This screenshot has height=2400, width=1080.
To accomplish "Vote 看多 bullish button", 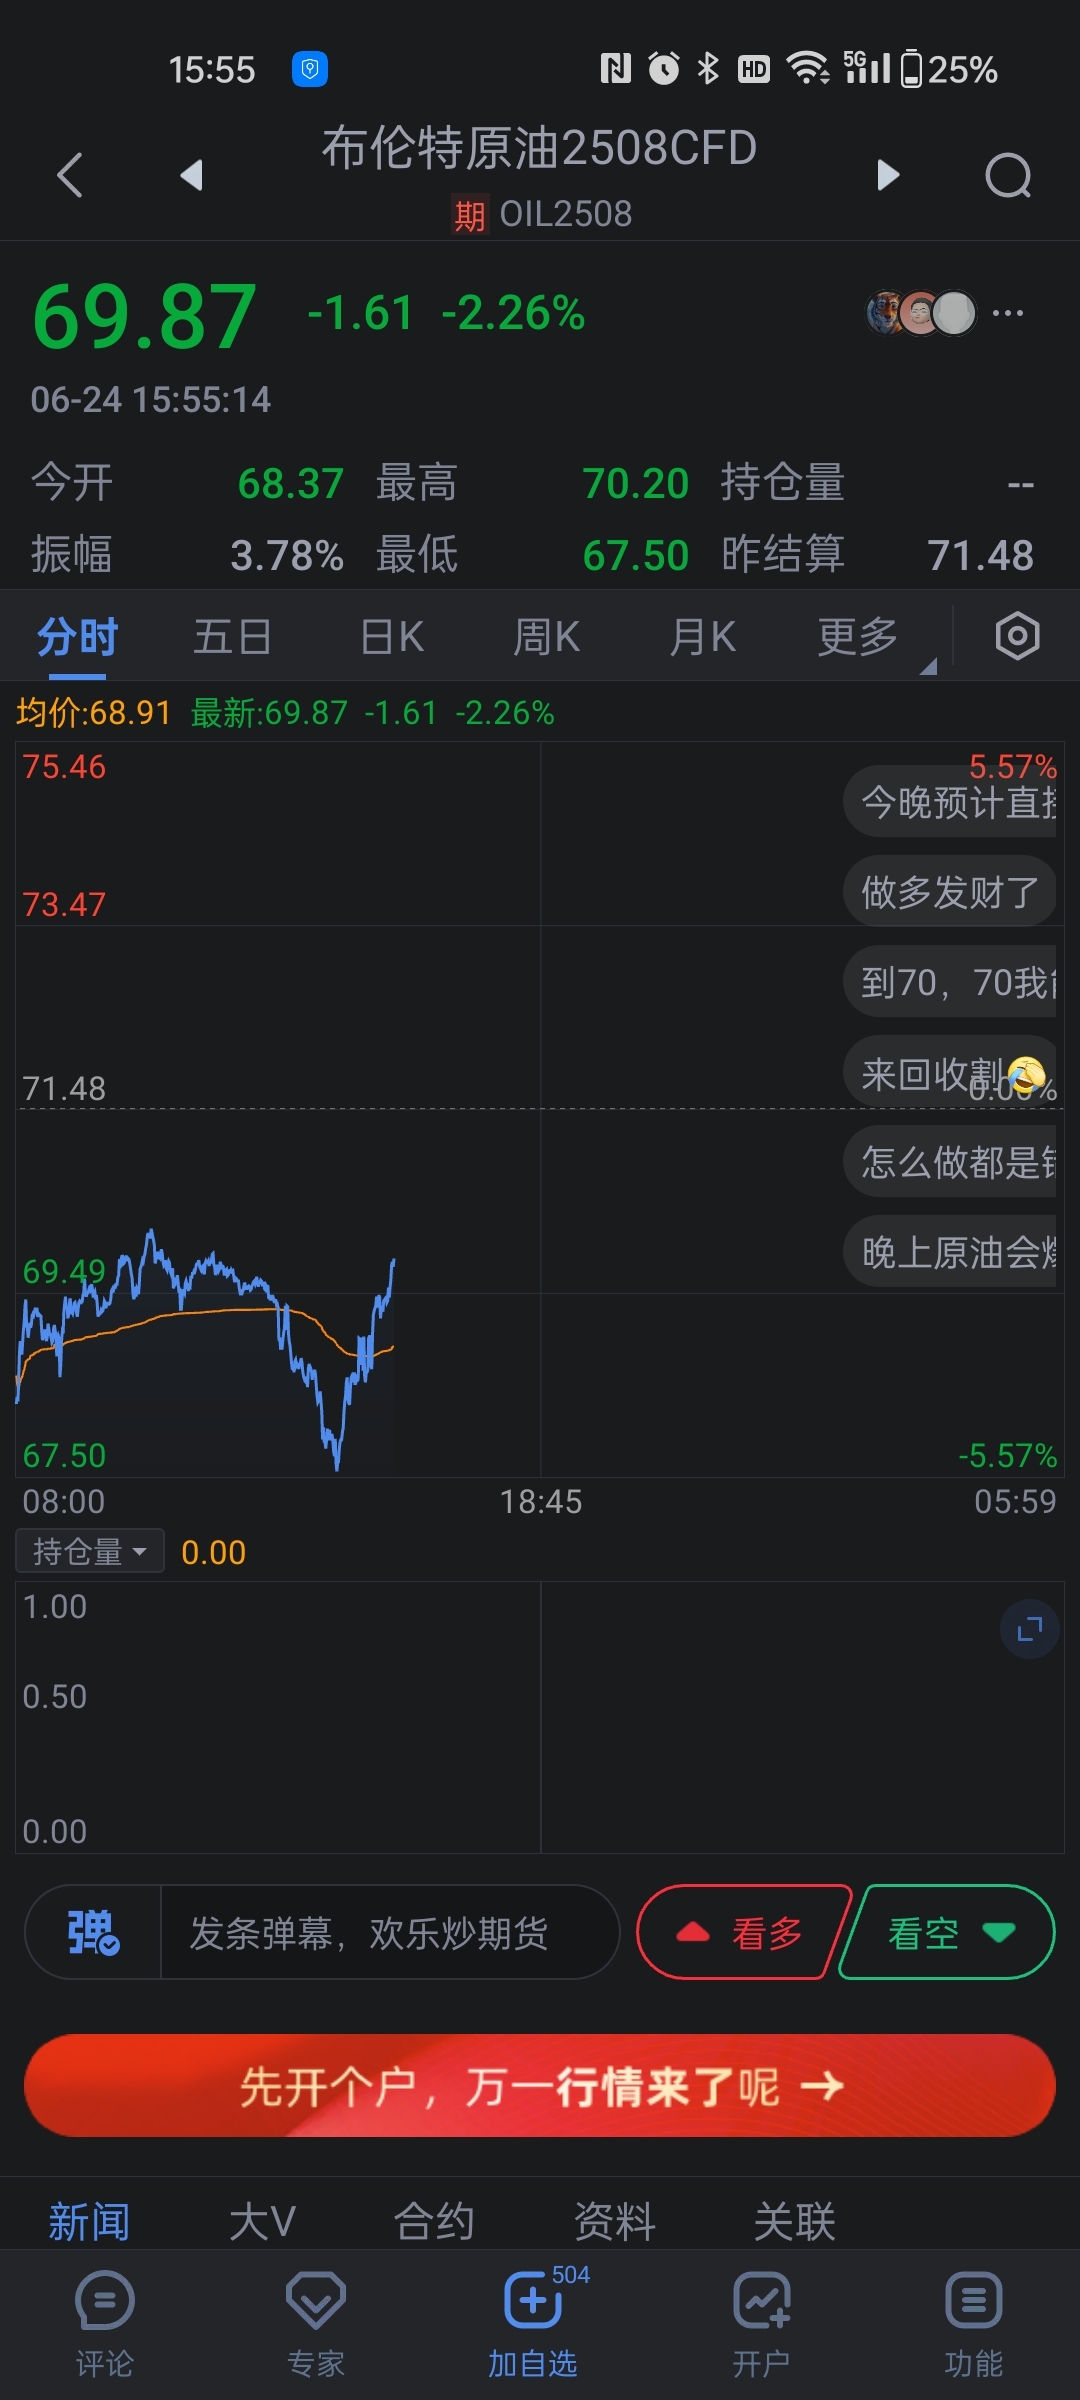I will tap(743, 1932).
